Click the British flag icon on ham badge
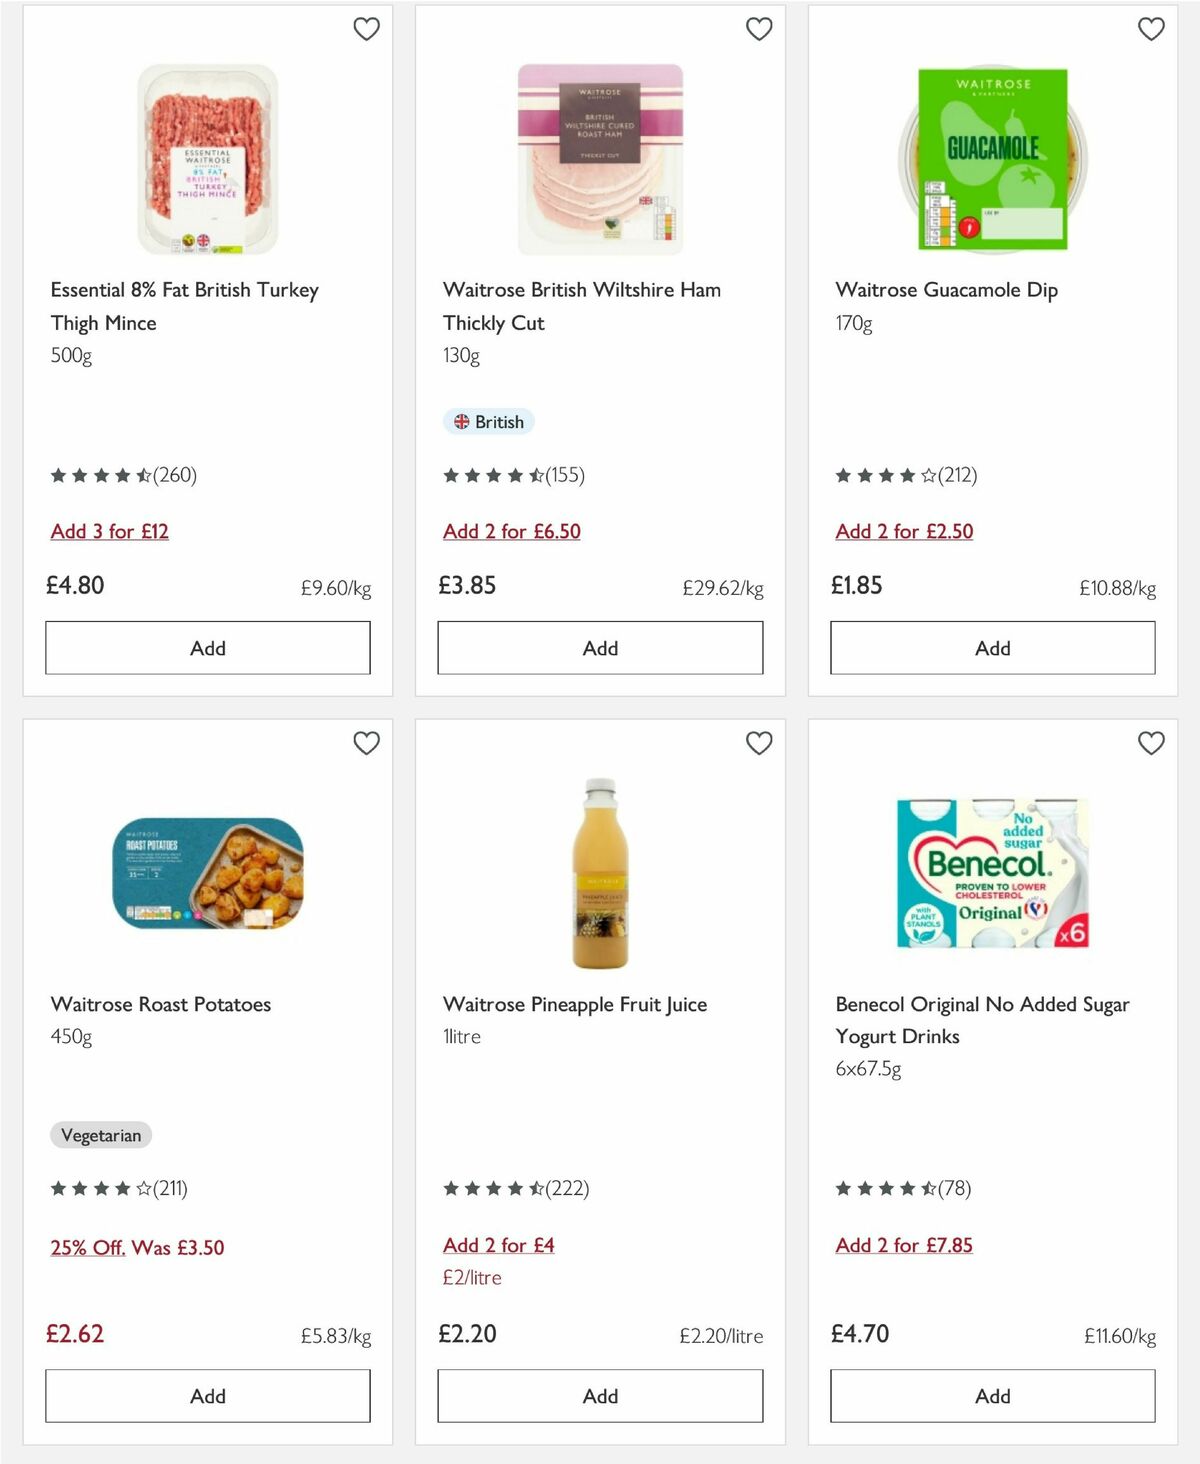Screen dimensions: 1200x1464 pyautogui.click(x=463, y=422)
